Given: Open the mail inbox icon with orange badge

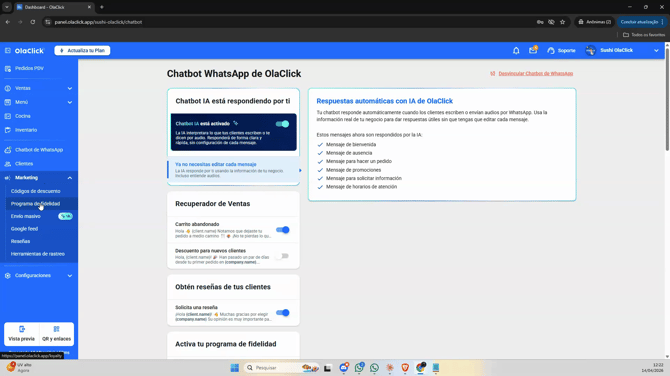Looking at the screenshot, I should click(533, 50).
